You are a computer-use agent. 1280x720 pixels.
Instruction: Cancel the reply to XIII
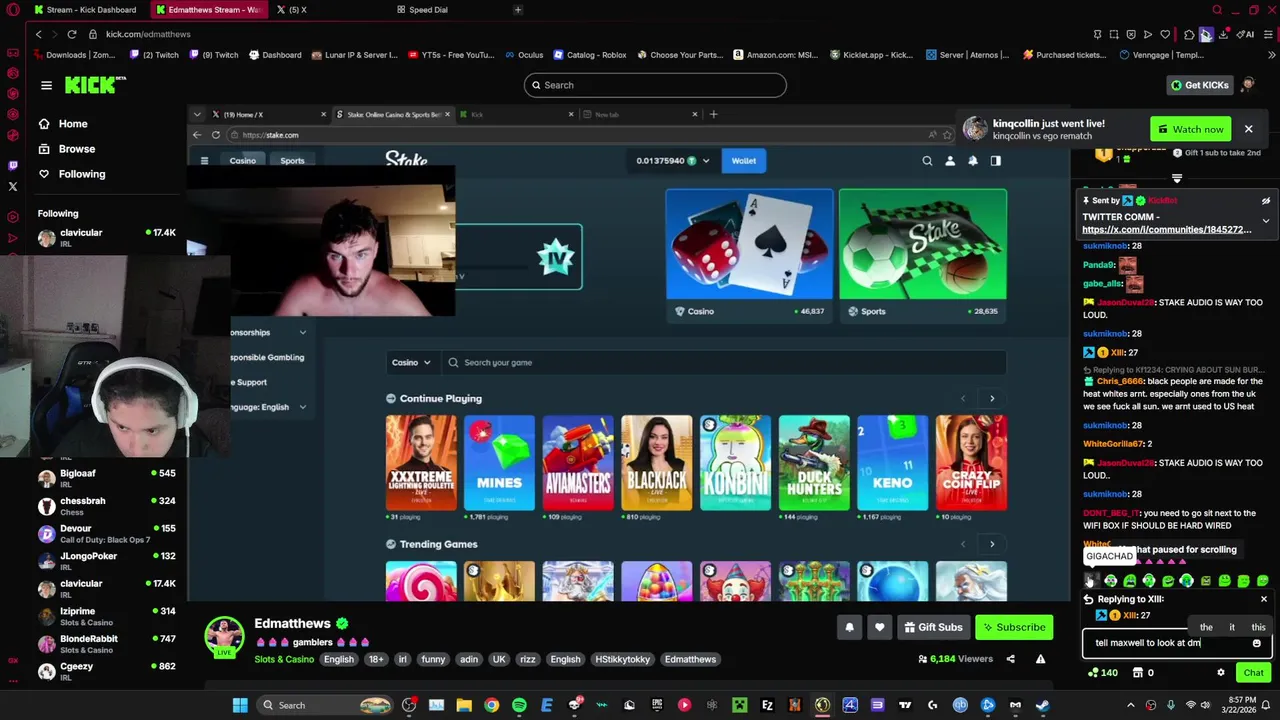(x=1263, y=599)
